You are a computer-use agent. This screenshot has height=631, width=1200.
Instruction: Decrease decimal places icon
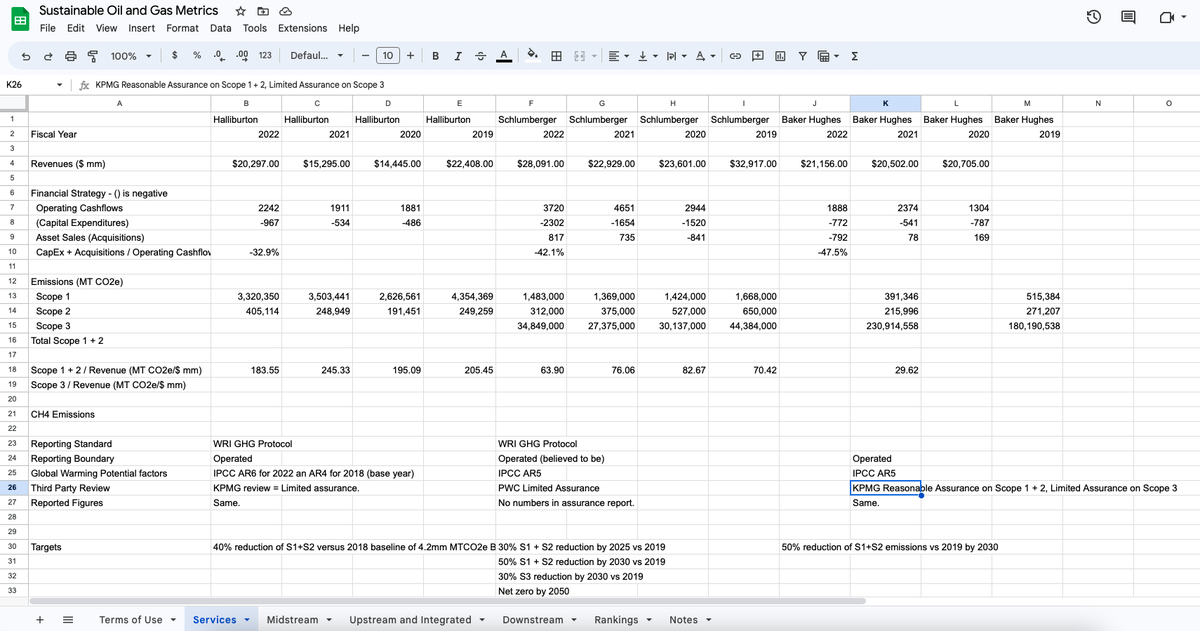coord(218,57)
